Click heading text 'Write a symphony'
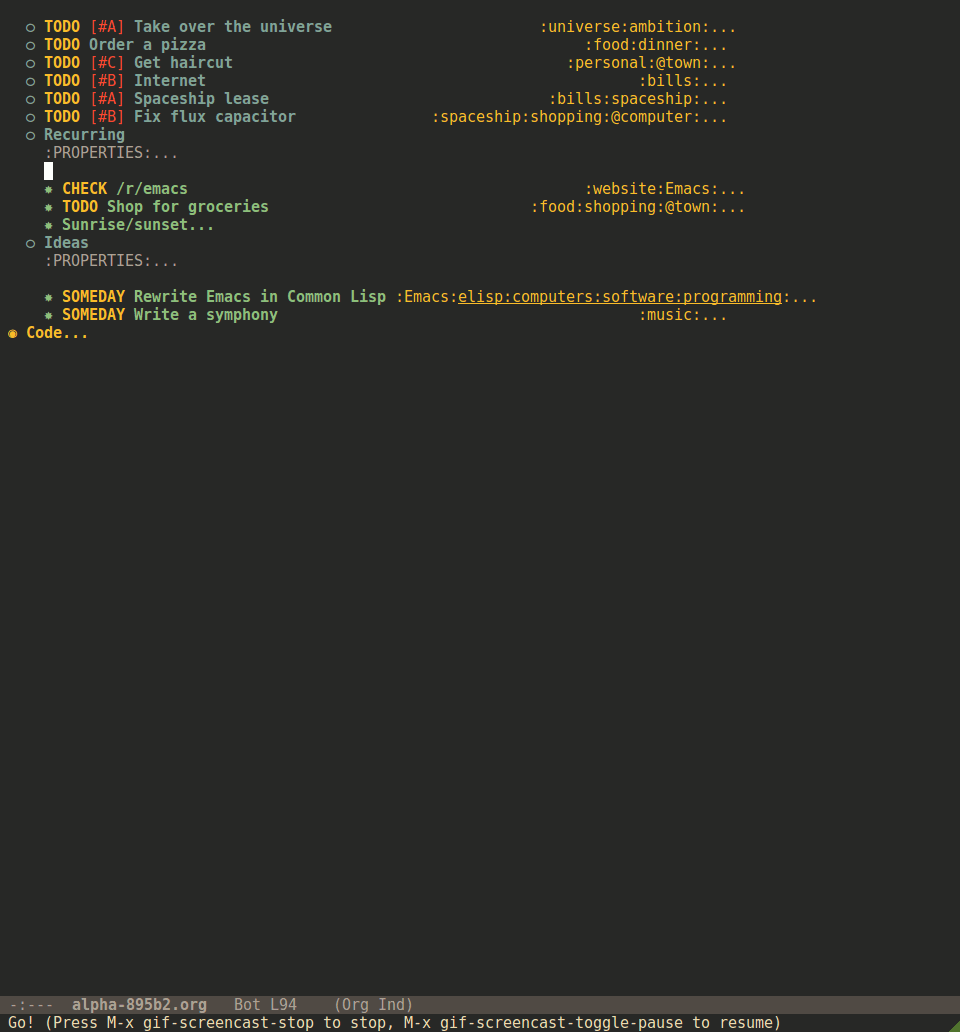 coord(206,315)
